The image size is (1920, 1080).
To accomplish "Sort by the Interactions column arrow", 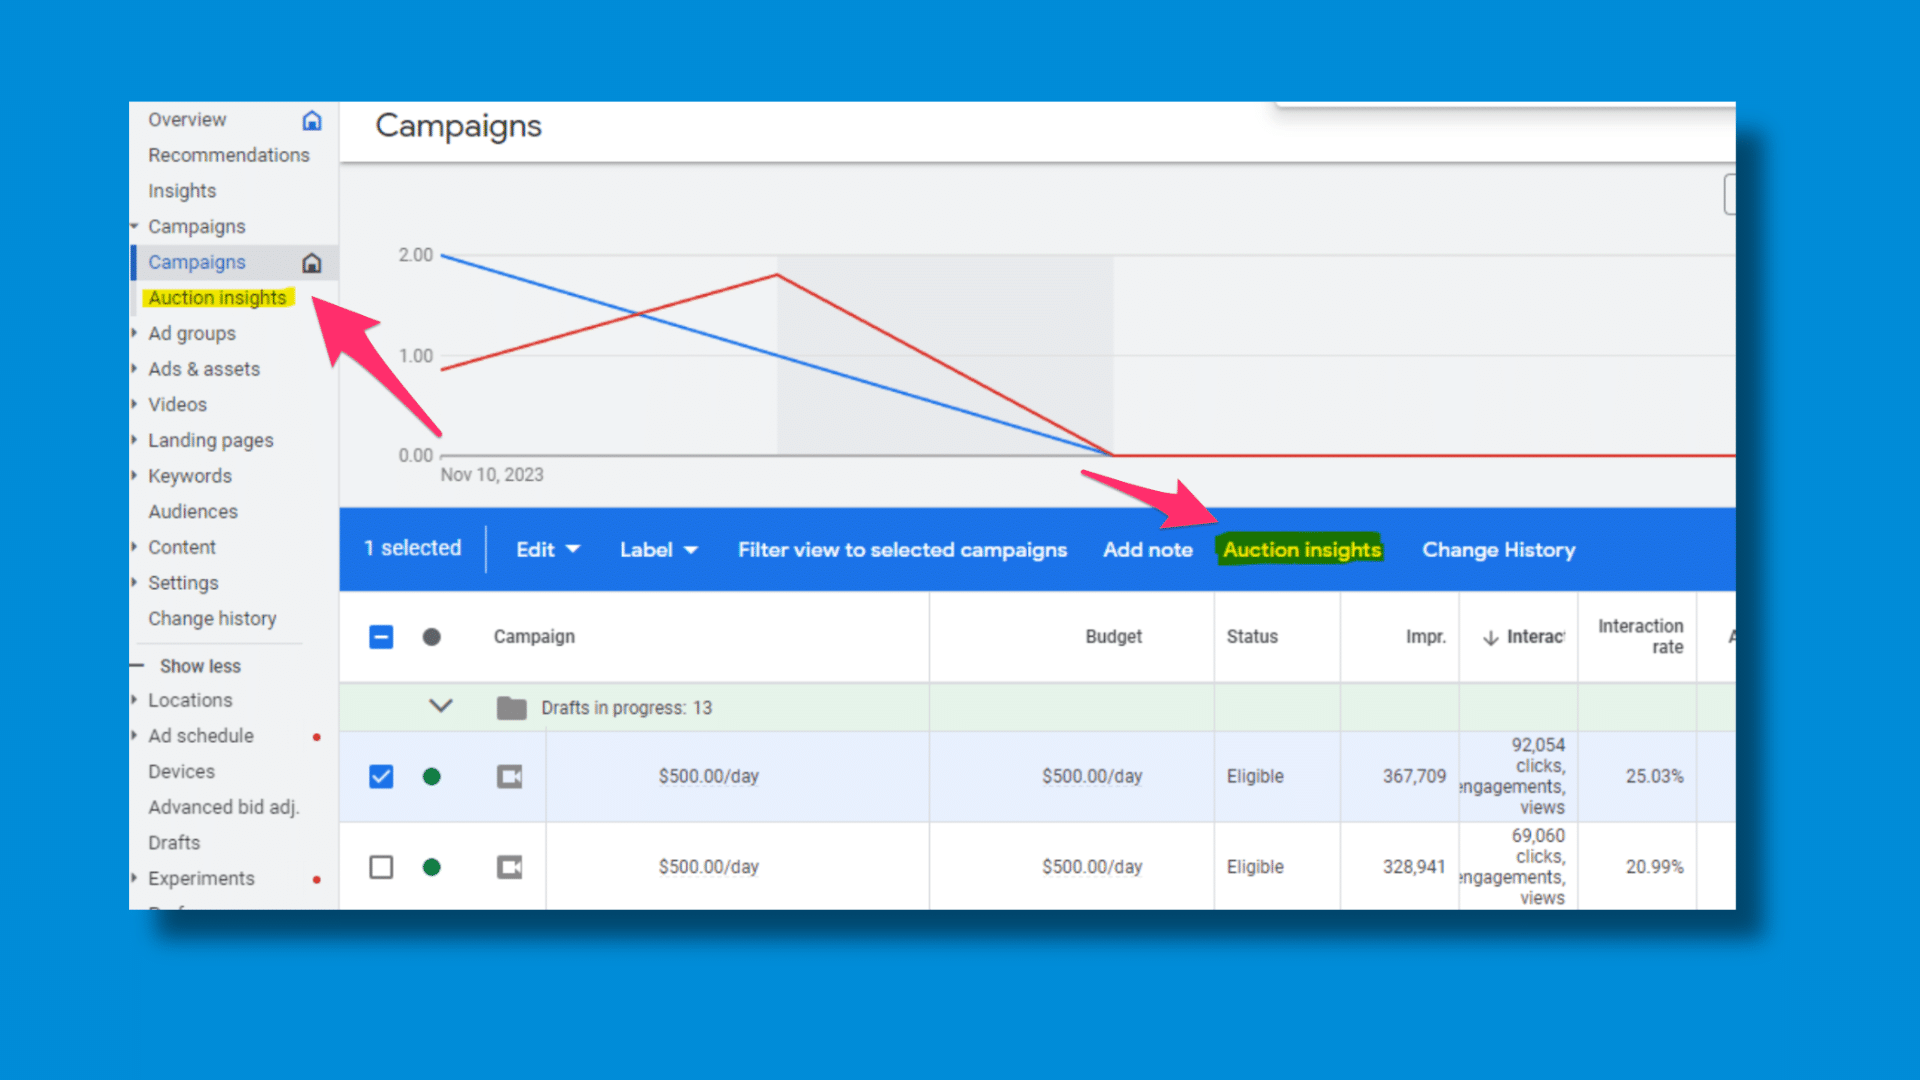I will tap(1490, 638).
